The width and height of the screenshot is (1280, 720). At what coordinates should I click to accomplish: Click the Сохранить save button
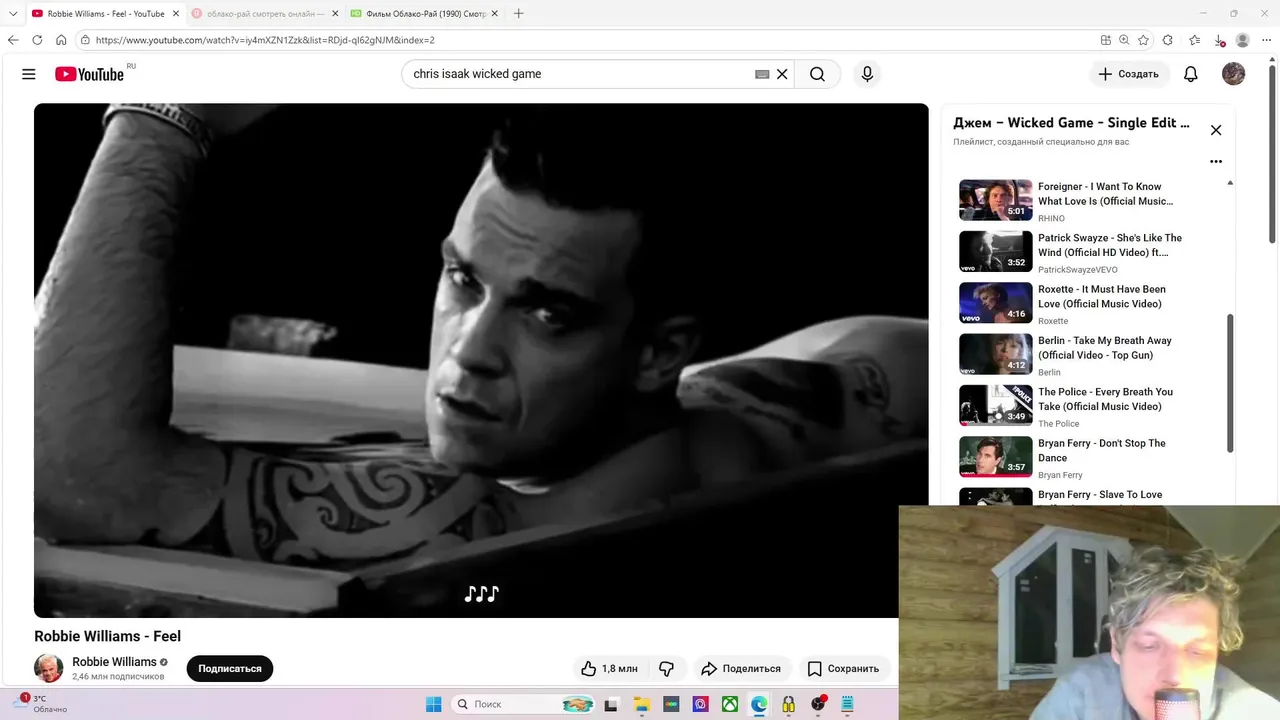843,668
